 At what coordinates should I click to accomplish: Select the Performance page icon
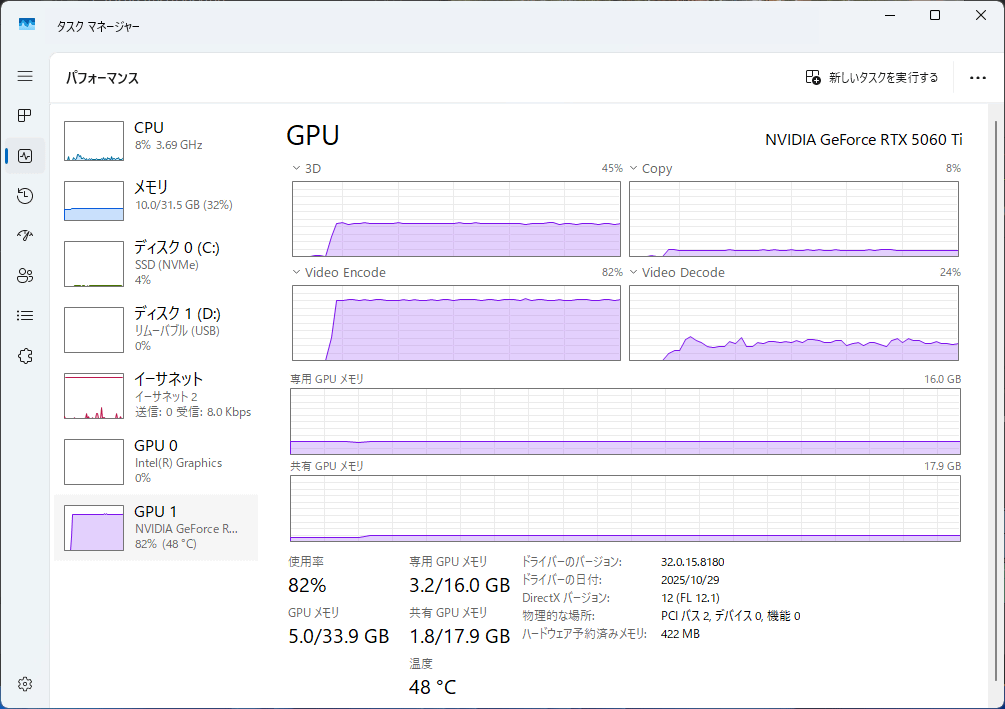click(25, 156)
